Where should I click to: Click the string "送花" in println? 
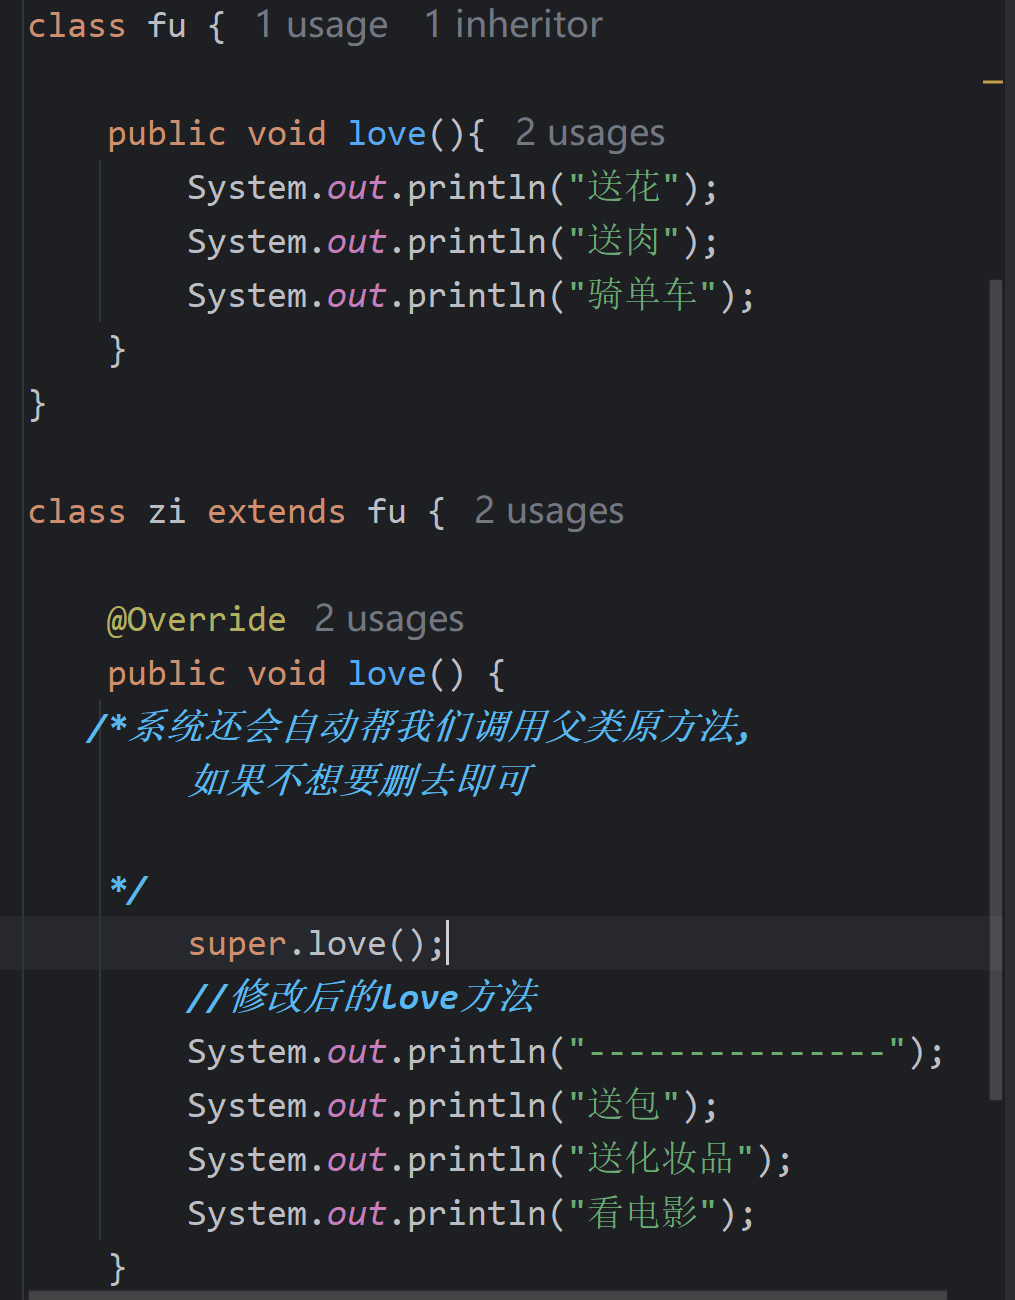click(x=624, y=187)
